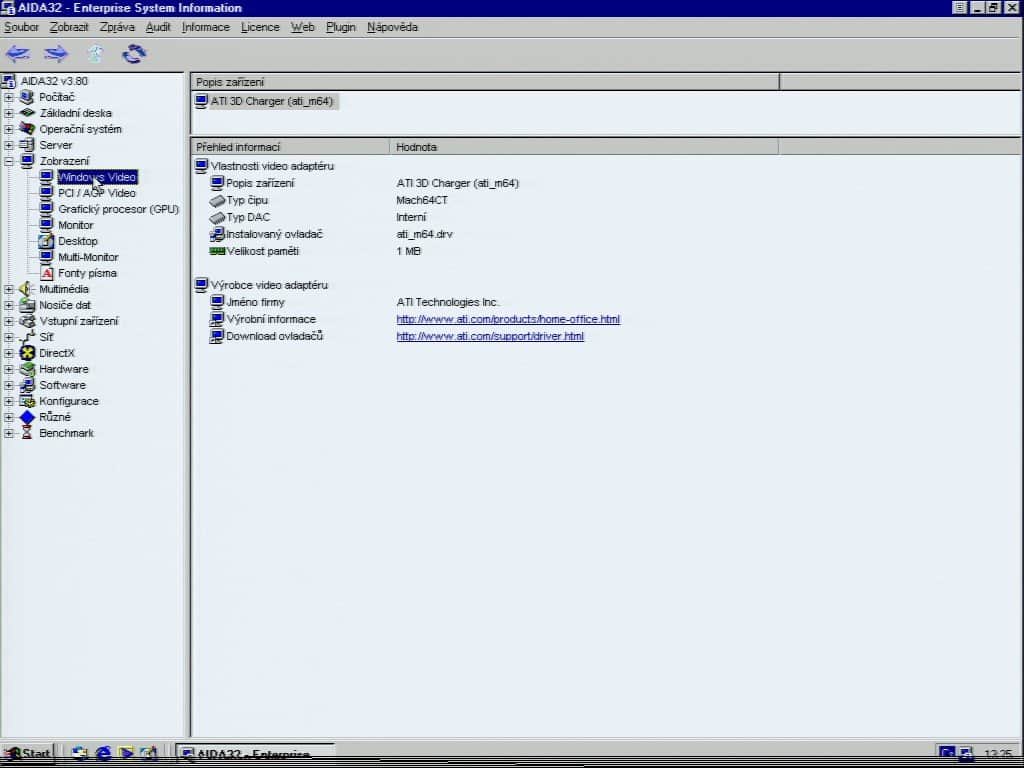The image size is (1024, 768).
Task: Click the Mach64CT chip type value
Action: [422, 200]
